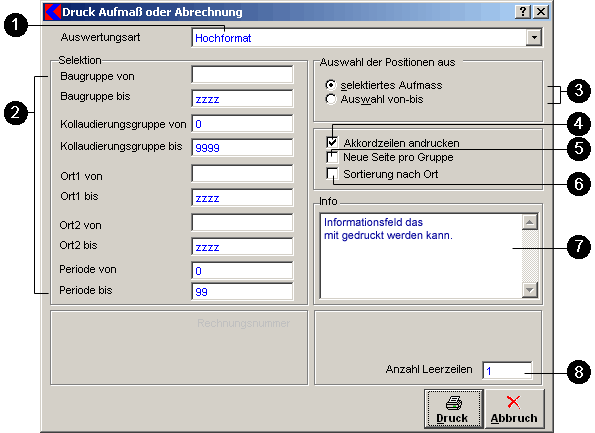Expand the Auswertungsart dropdown arrow
Viewport: 595px width, 433px height.
534,38
